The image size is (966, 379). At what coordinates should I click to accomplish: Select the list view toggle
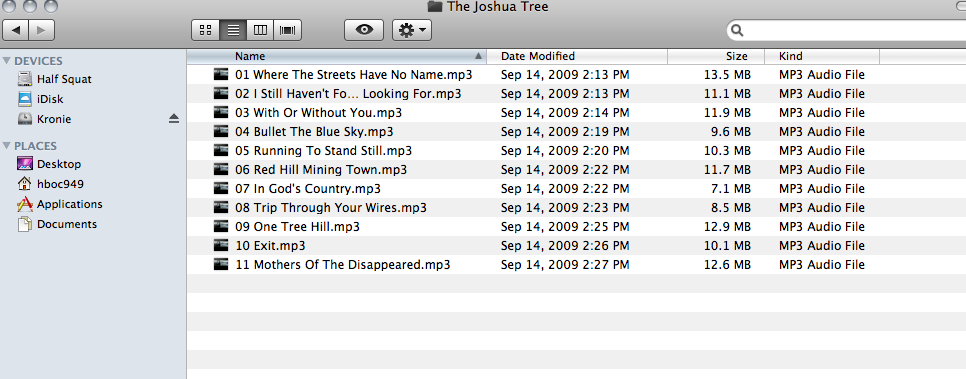pyautogui.click(x=233, y=30)
